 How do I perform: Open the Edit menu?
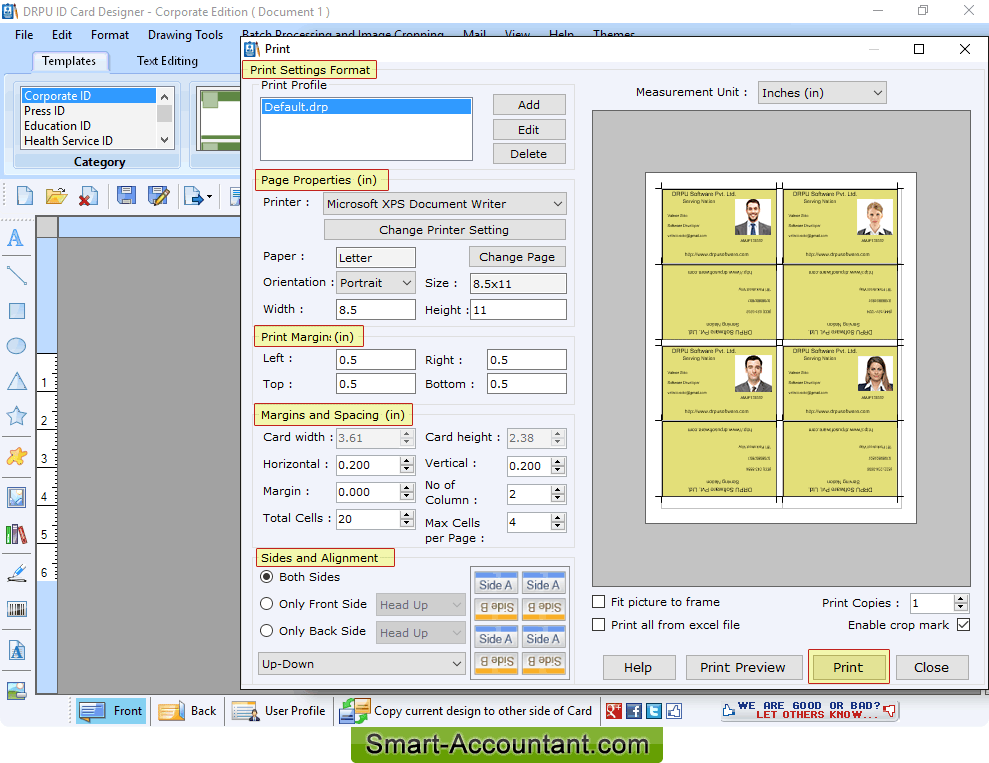62,35
